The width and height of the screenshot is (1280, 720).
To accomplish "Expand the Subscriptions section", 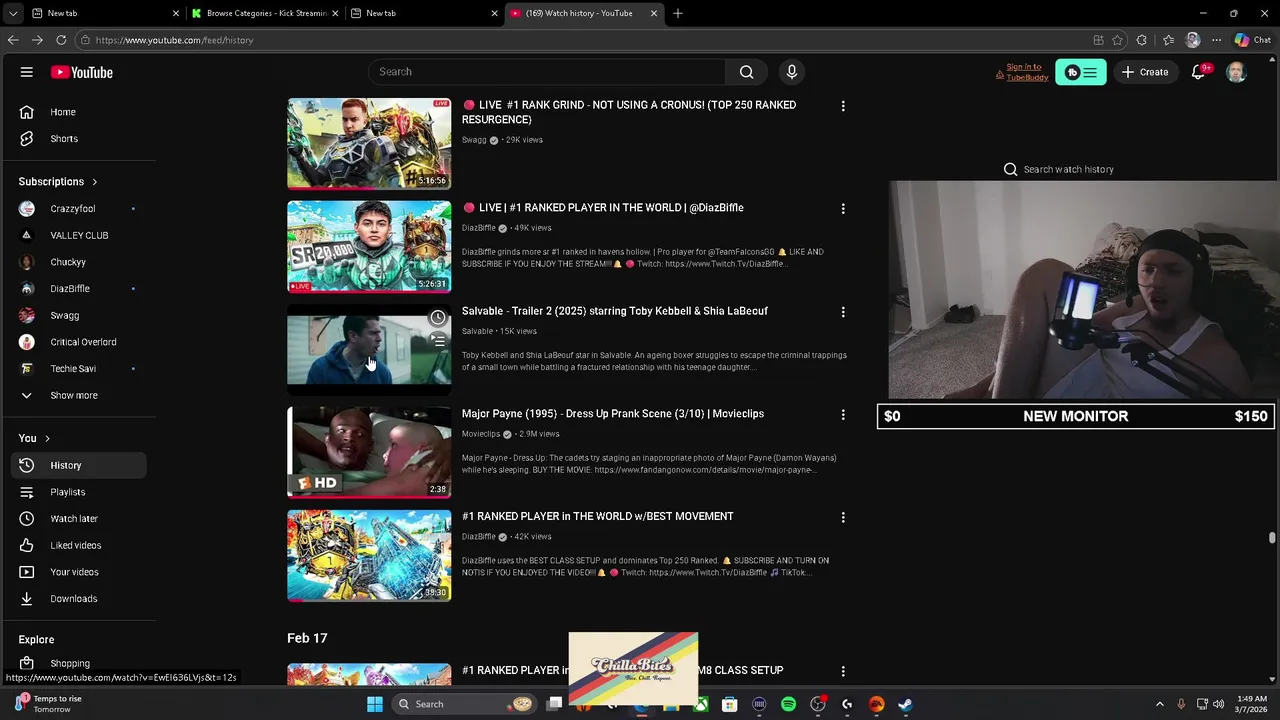I will [x=58, y=182].
